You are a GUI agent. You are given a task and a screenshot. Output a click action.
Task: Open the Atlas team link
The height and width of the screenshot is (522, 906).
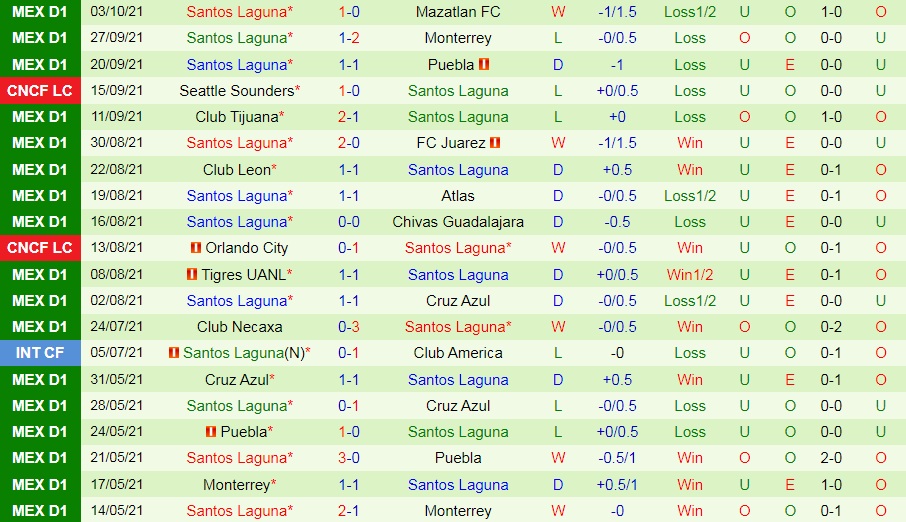458,196
